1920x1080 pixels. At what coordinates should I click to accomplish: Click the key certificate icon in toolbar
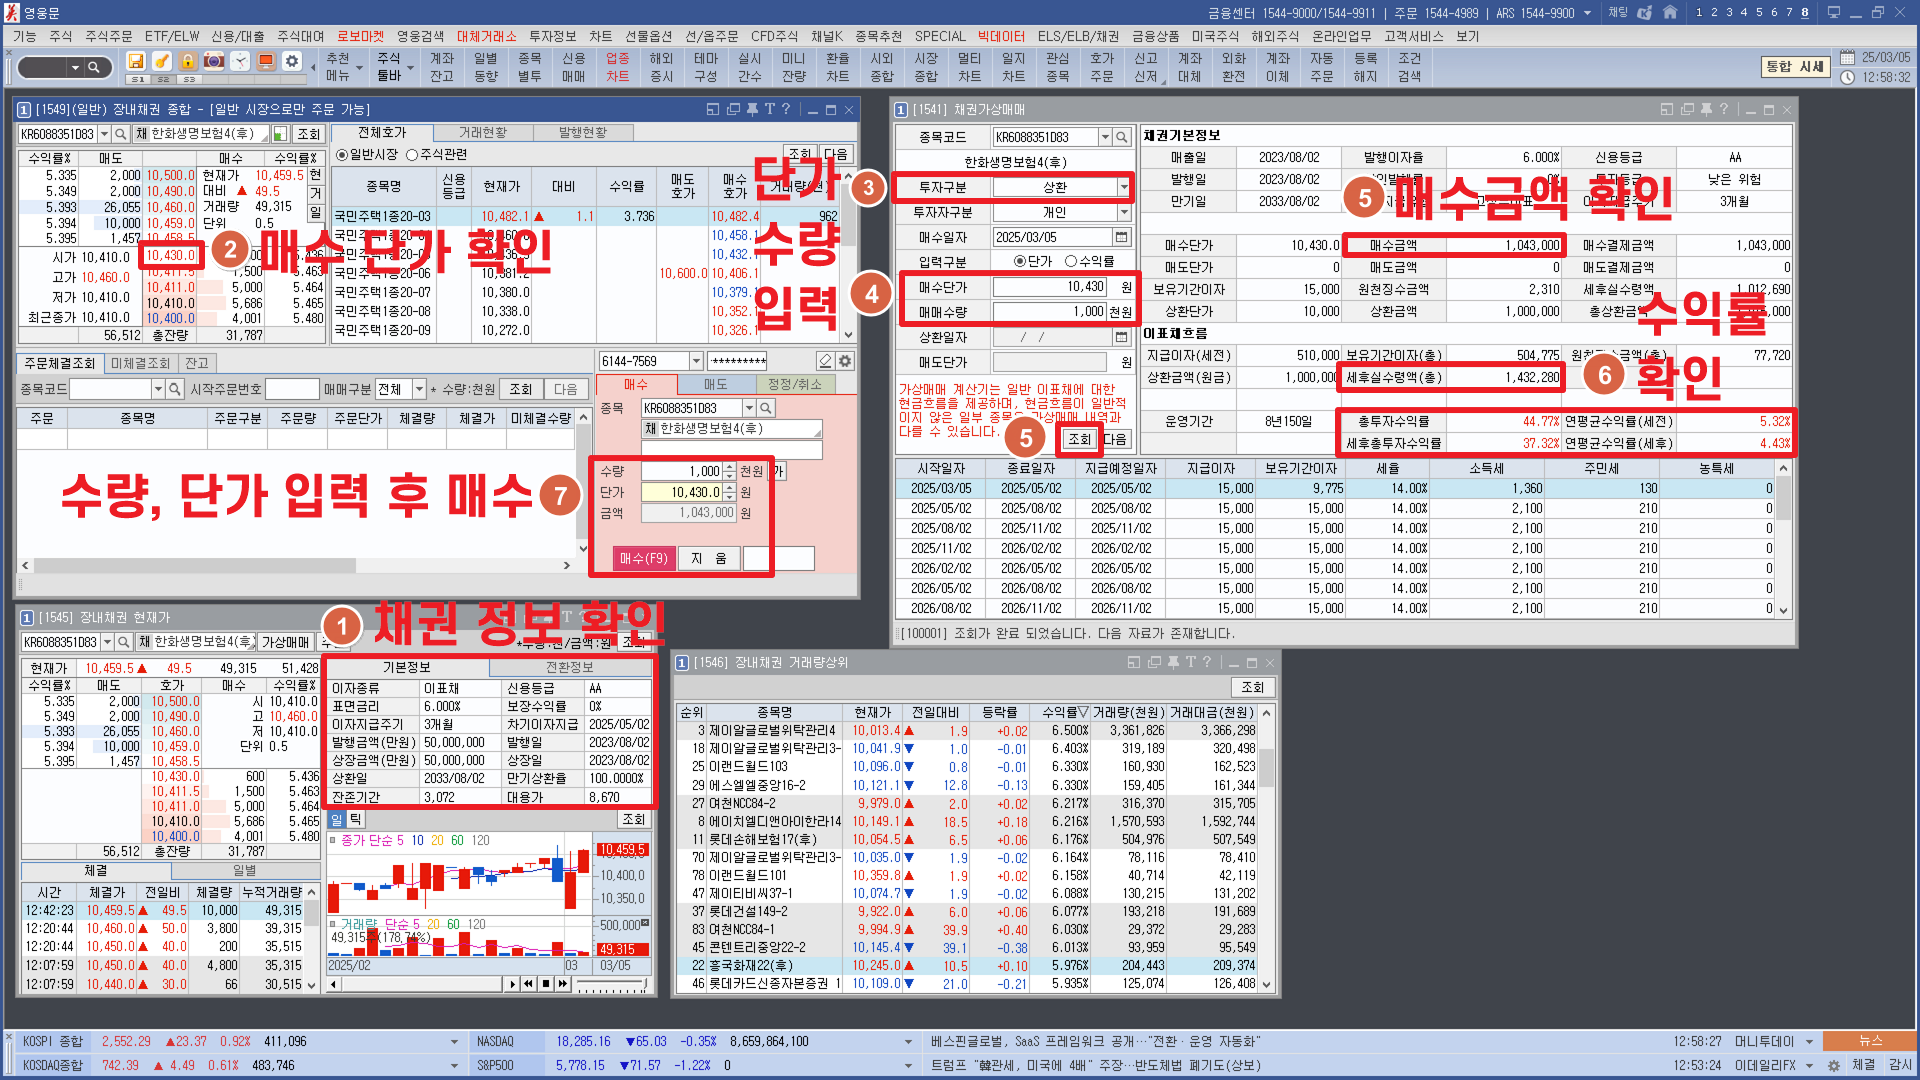(162, 61)
